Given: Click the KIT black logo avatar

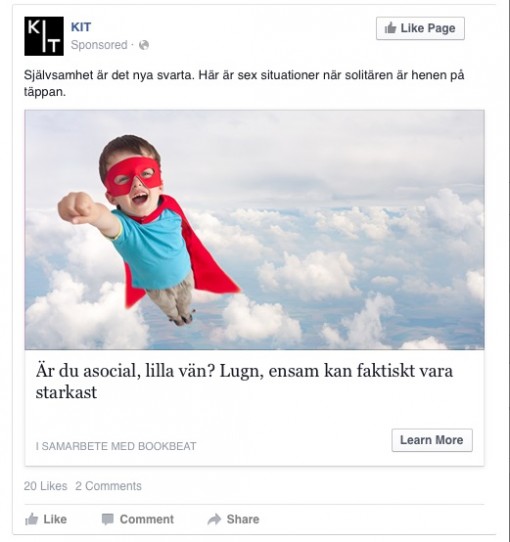Looking at the screenshot, I should click(44, 36).
